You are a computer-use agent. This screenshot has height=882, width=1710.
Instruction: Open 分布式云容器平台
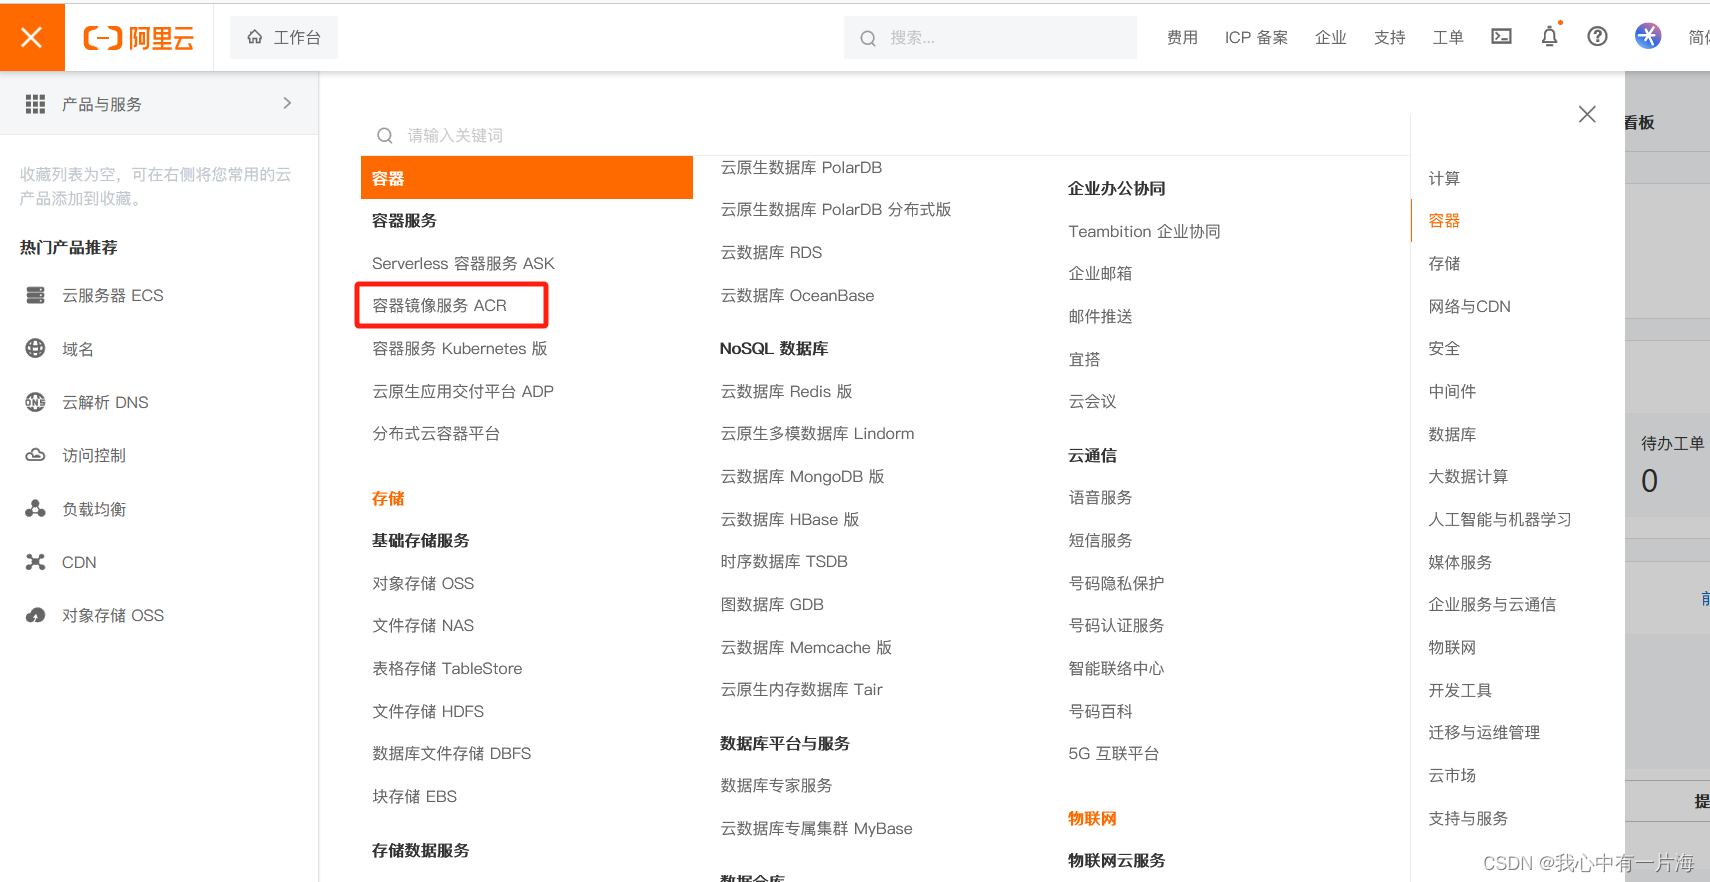click(436, 433)
